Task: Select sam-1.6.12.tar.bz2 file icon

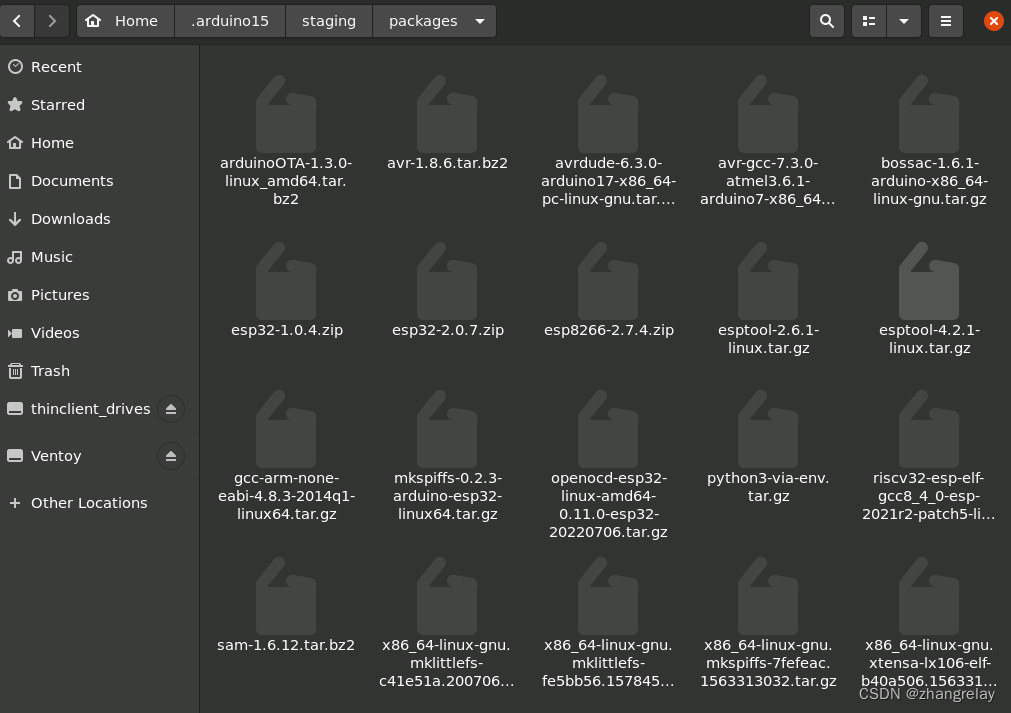Action: coord(286,596)
